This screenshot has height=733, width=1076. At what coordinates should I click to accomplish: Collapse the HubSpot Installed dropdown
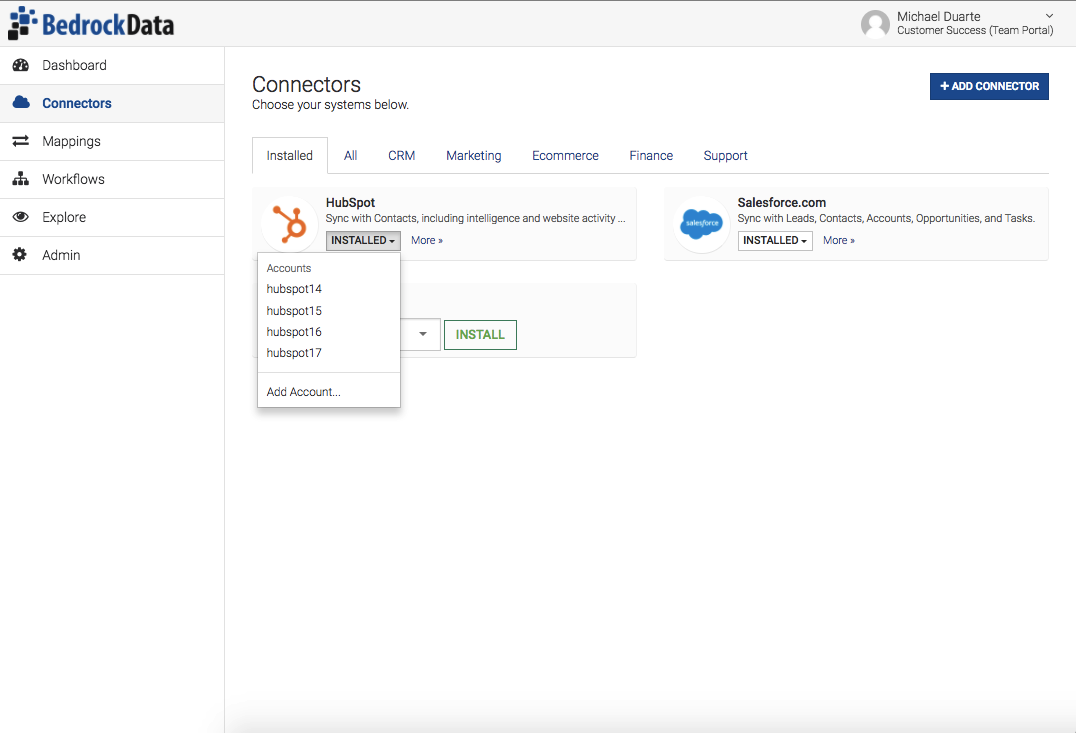coord(363,240)
